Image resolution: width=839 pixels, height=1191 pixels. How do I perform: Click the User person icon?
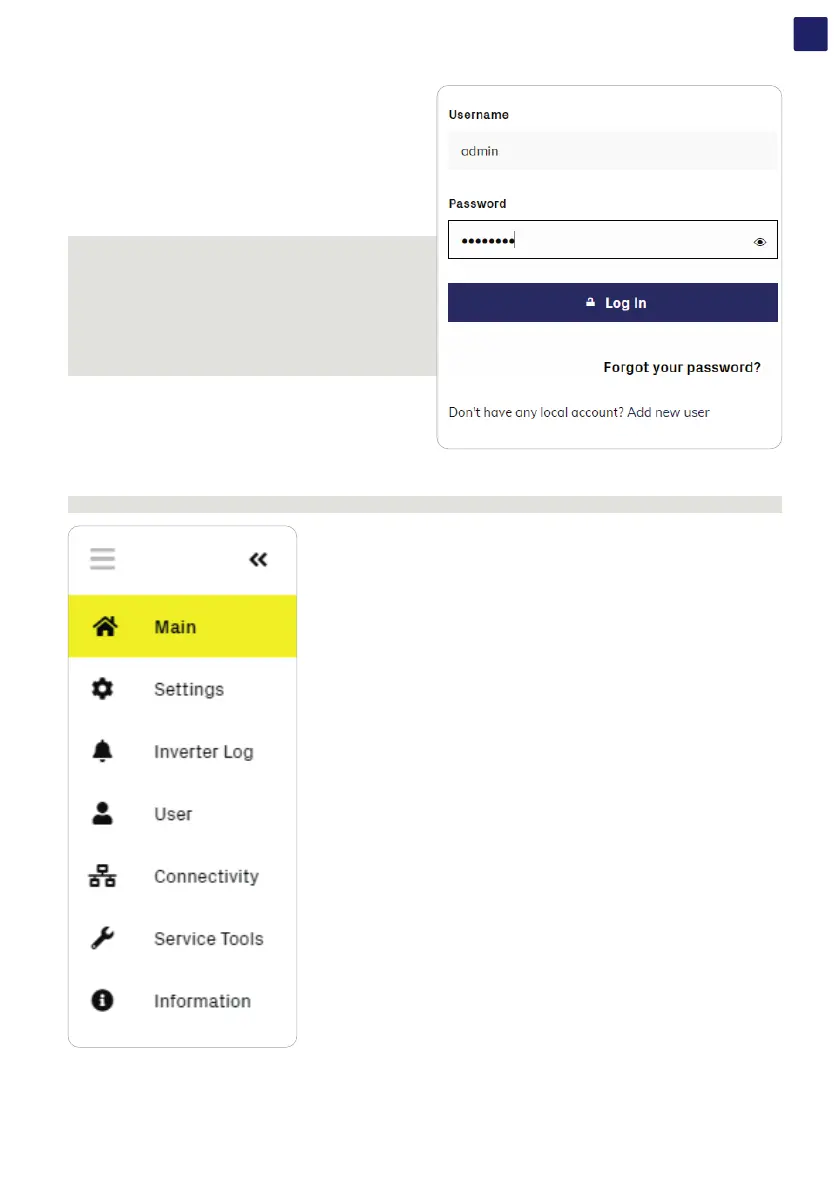click(x=102, y=814)
